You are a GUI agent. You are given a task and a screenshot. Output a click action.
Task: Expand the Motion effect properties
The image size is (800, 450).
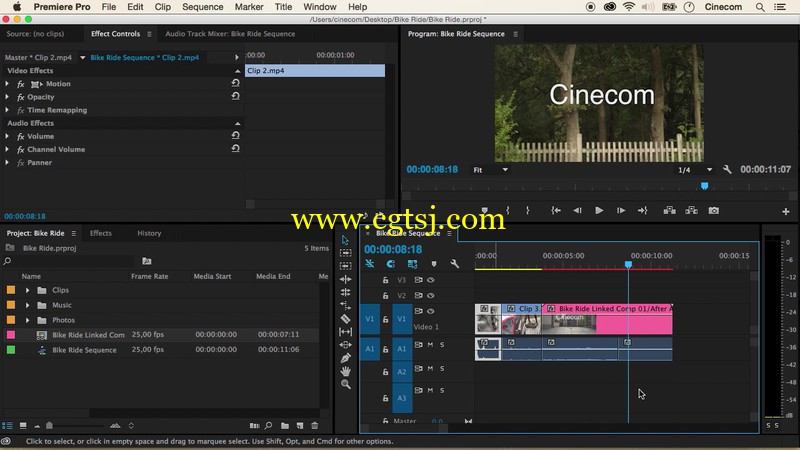tap(7, 84)
